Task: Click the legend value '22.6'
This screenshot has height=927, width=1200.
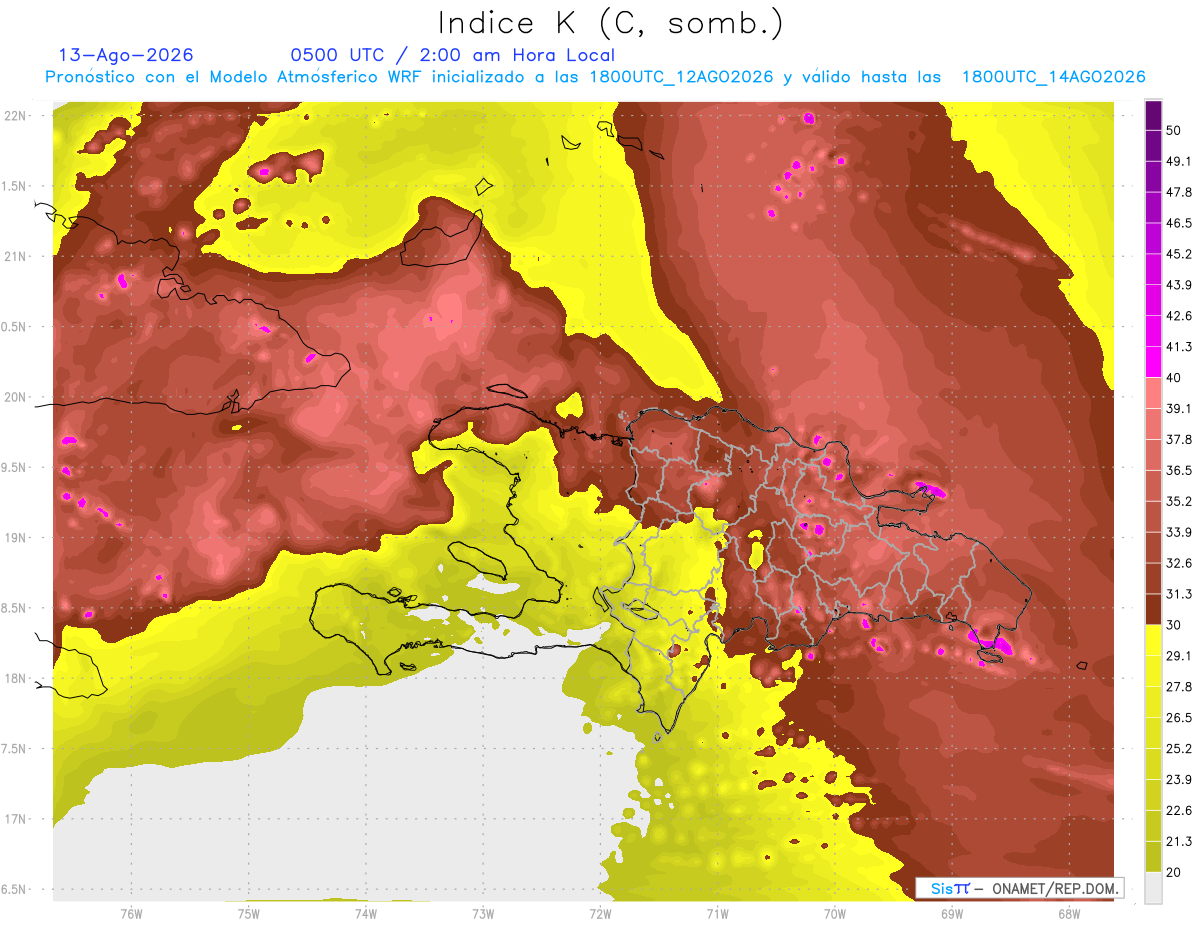Action: tap(1178, 810)
